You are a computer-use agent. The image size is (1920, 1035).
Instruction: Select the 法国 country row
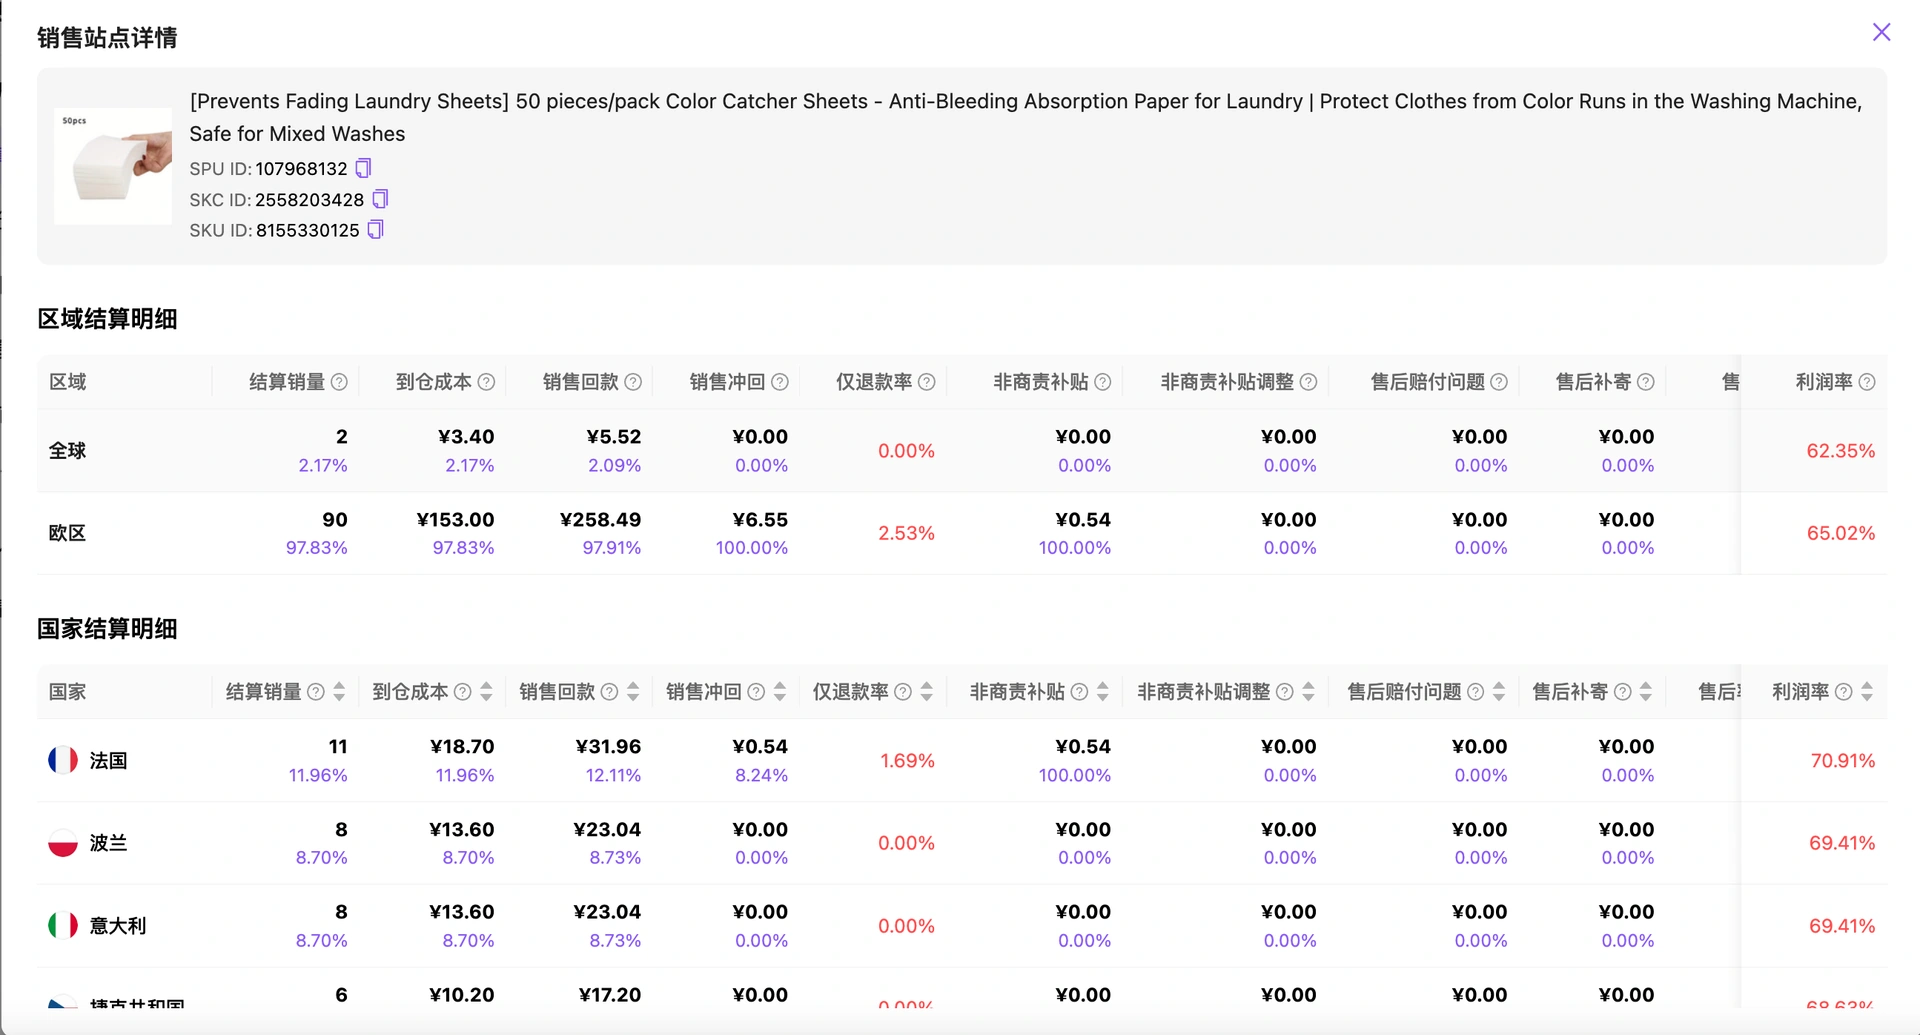(x=962, y=760)
